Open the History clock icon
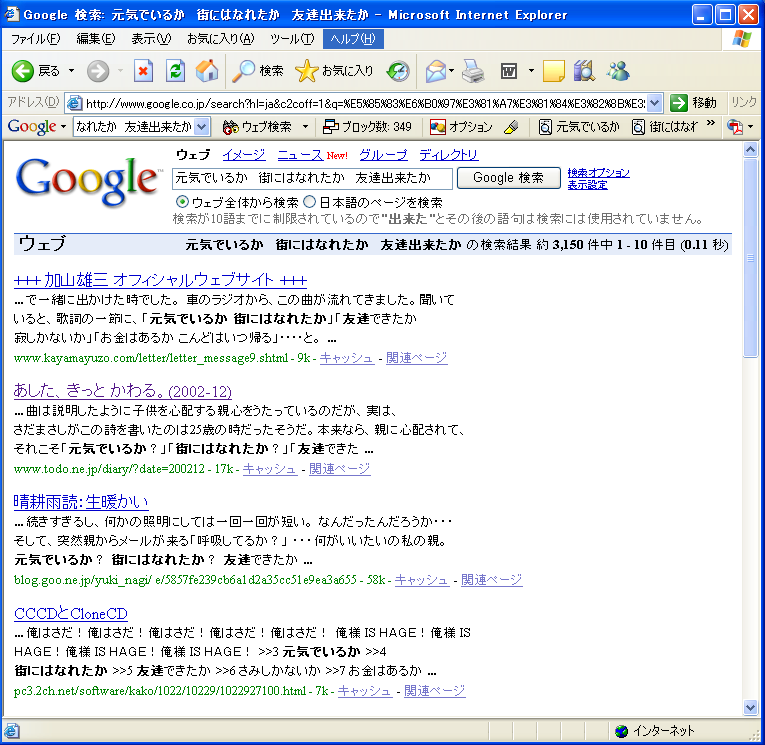 398,71
